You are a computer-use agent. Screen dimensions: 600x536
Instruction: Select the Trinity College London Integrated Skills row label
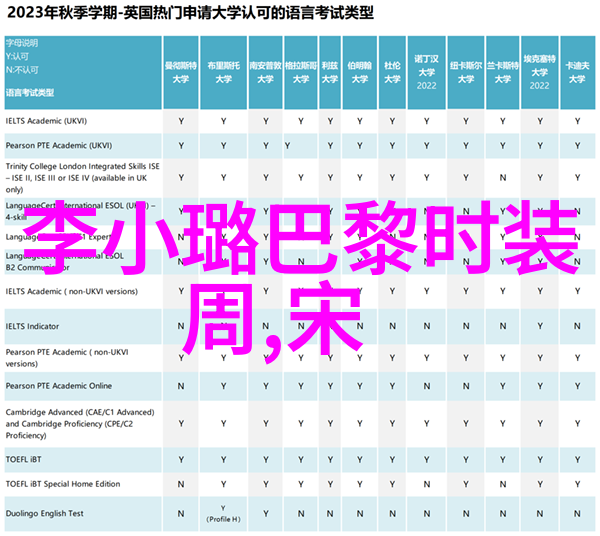pos(83,178)
